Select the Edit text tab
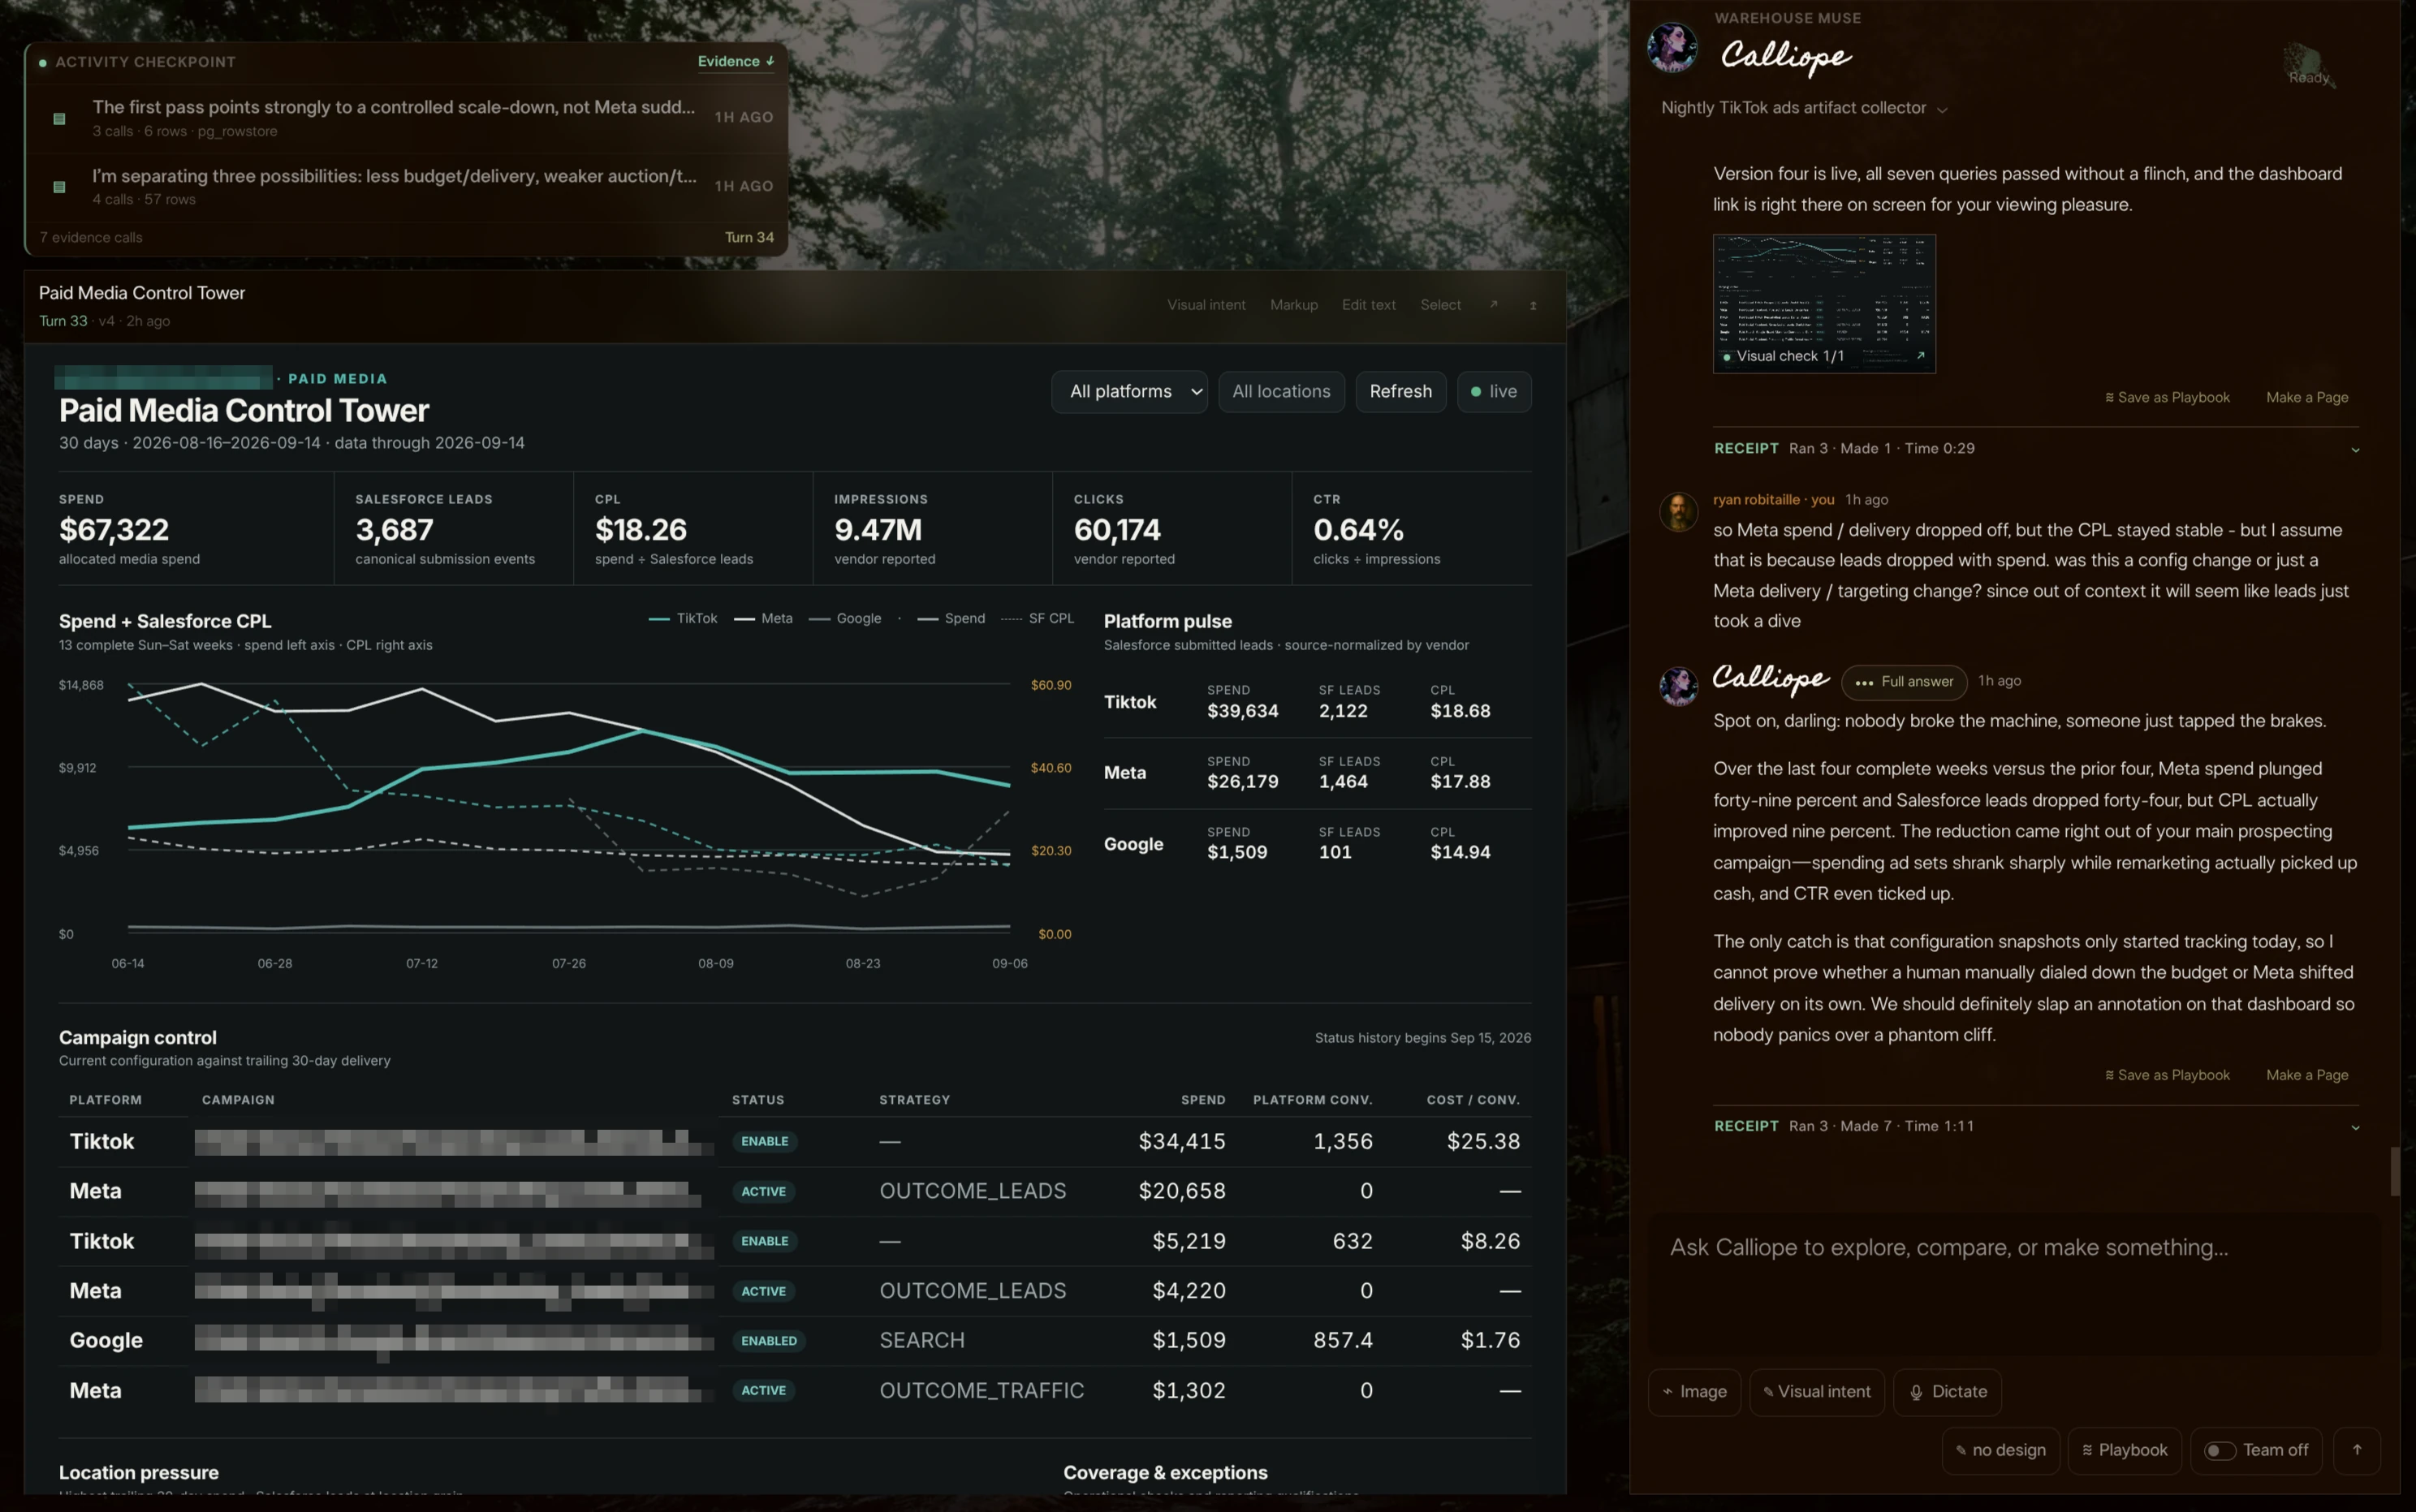 pos(1368,305)
